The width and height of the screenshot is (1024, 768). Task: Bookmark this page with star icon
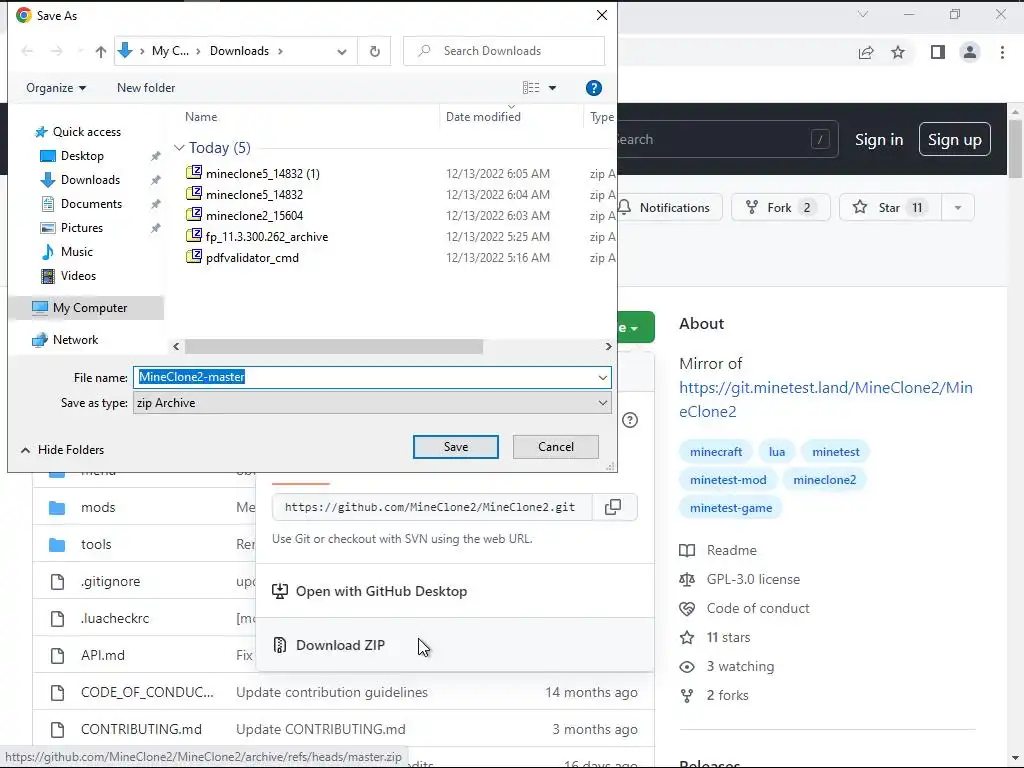click(x=898, y=52)
